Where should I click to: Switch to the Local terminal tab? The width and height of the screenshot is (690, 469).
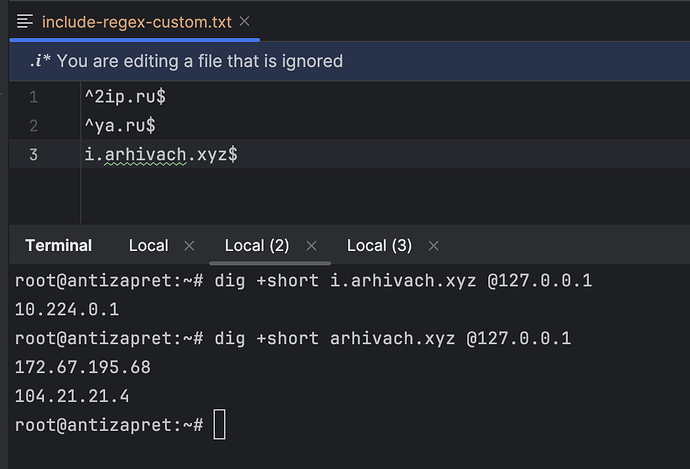click(148, 245)
